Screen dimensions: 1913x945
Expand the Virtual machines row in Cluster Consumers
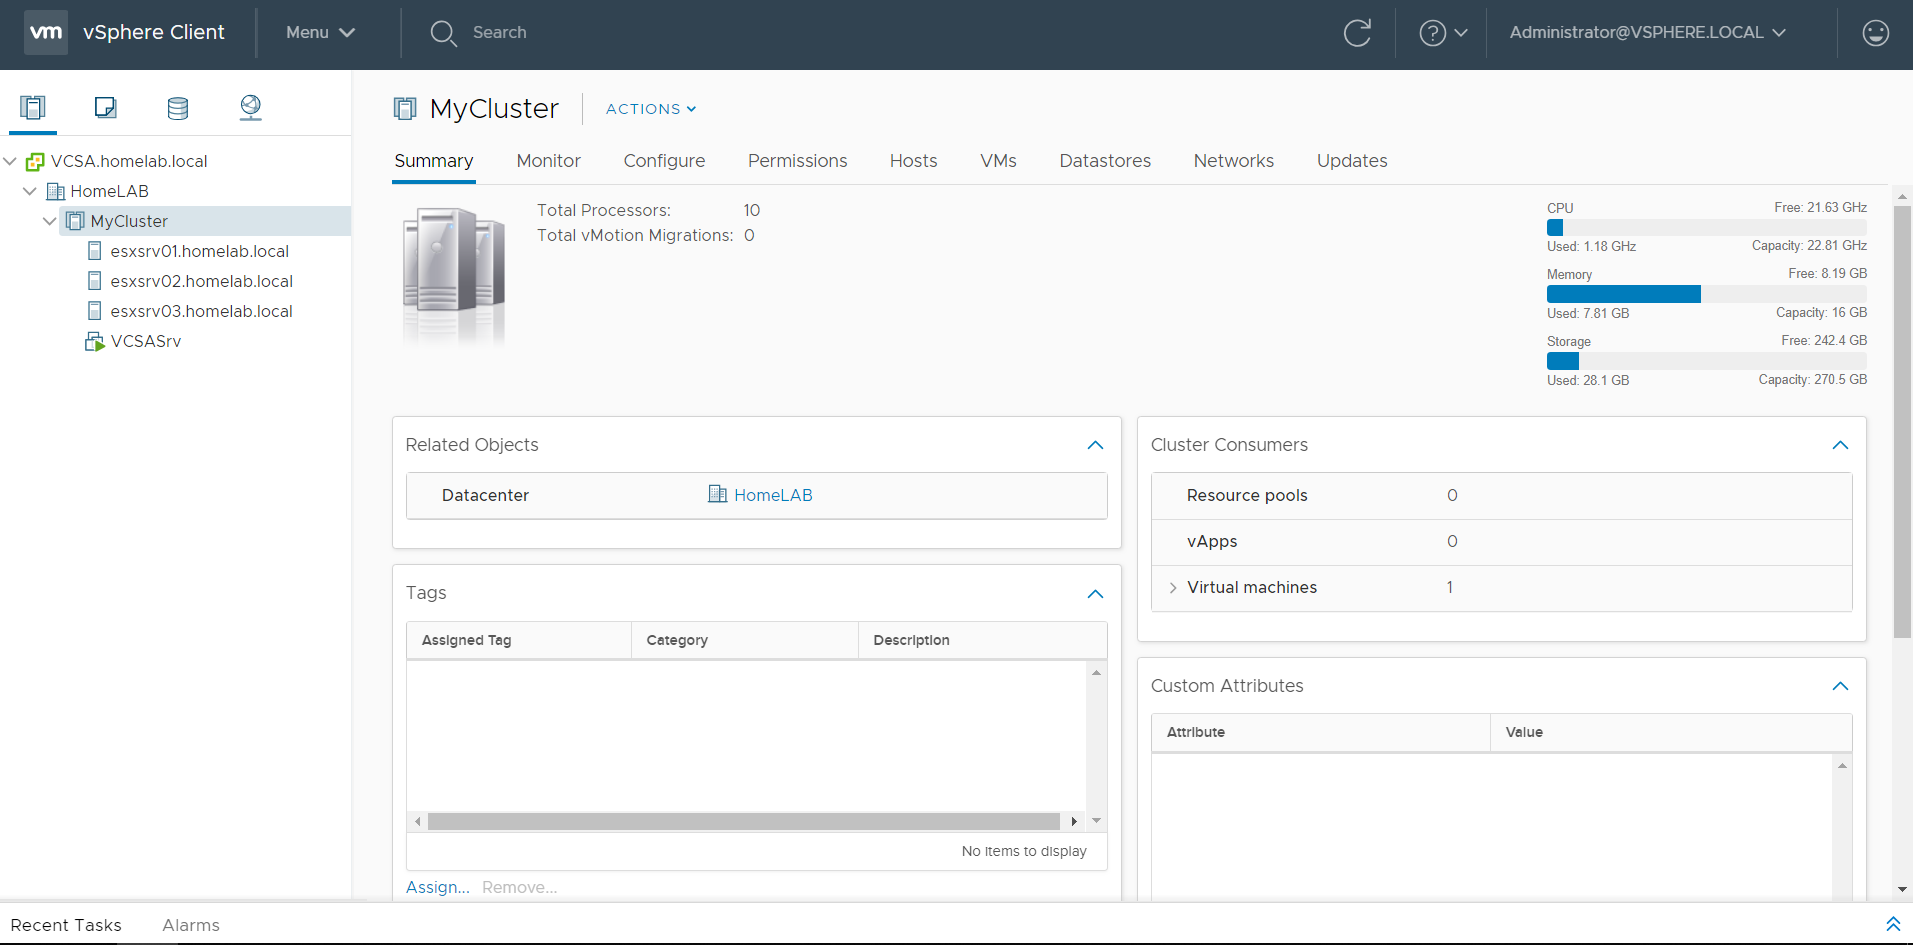pos(1171,587)
